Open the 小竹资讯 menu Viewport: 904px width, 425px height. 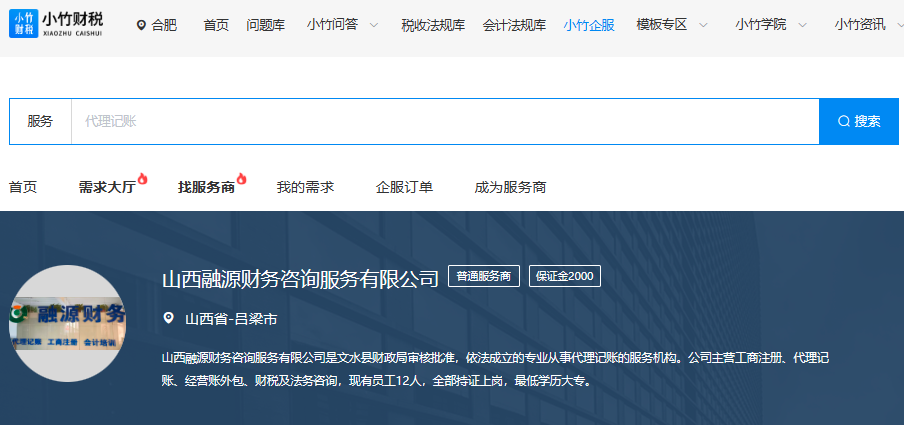[x=860, y=25]
